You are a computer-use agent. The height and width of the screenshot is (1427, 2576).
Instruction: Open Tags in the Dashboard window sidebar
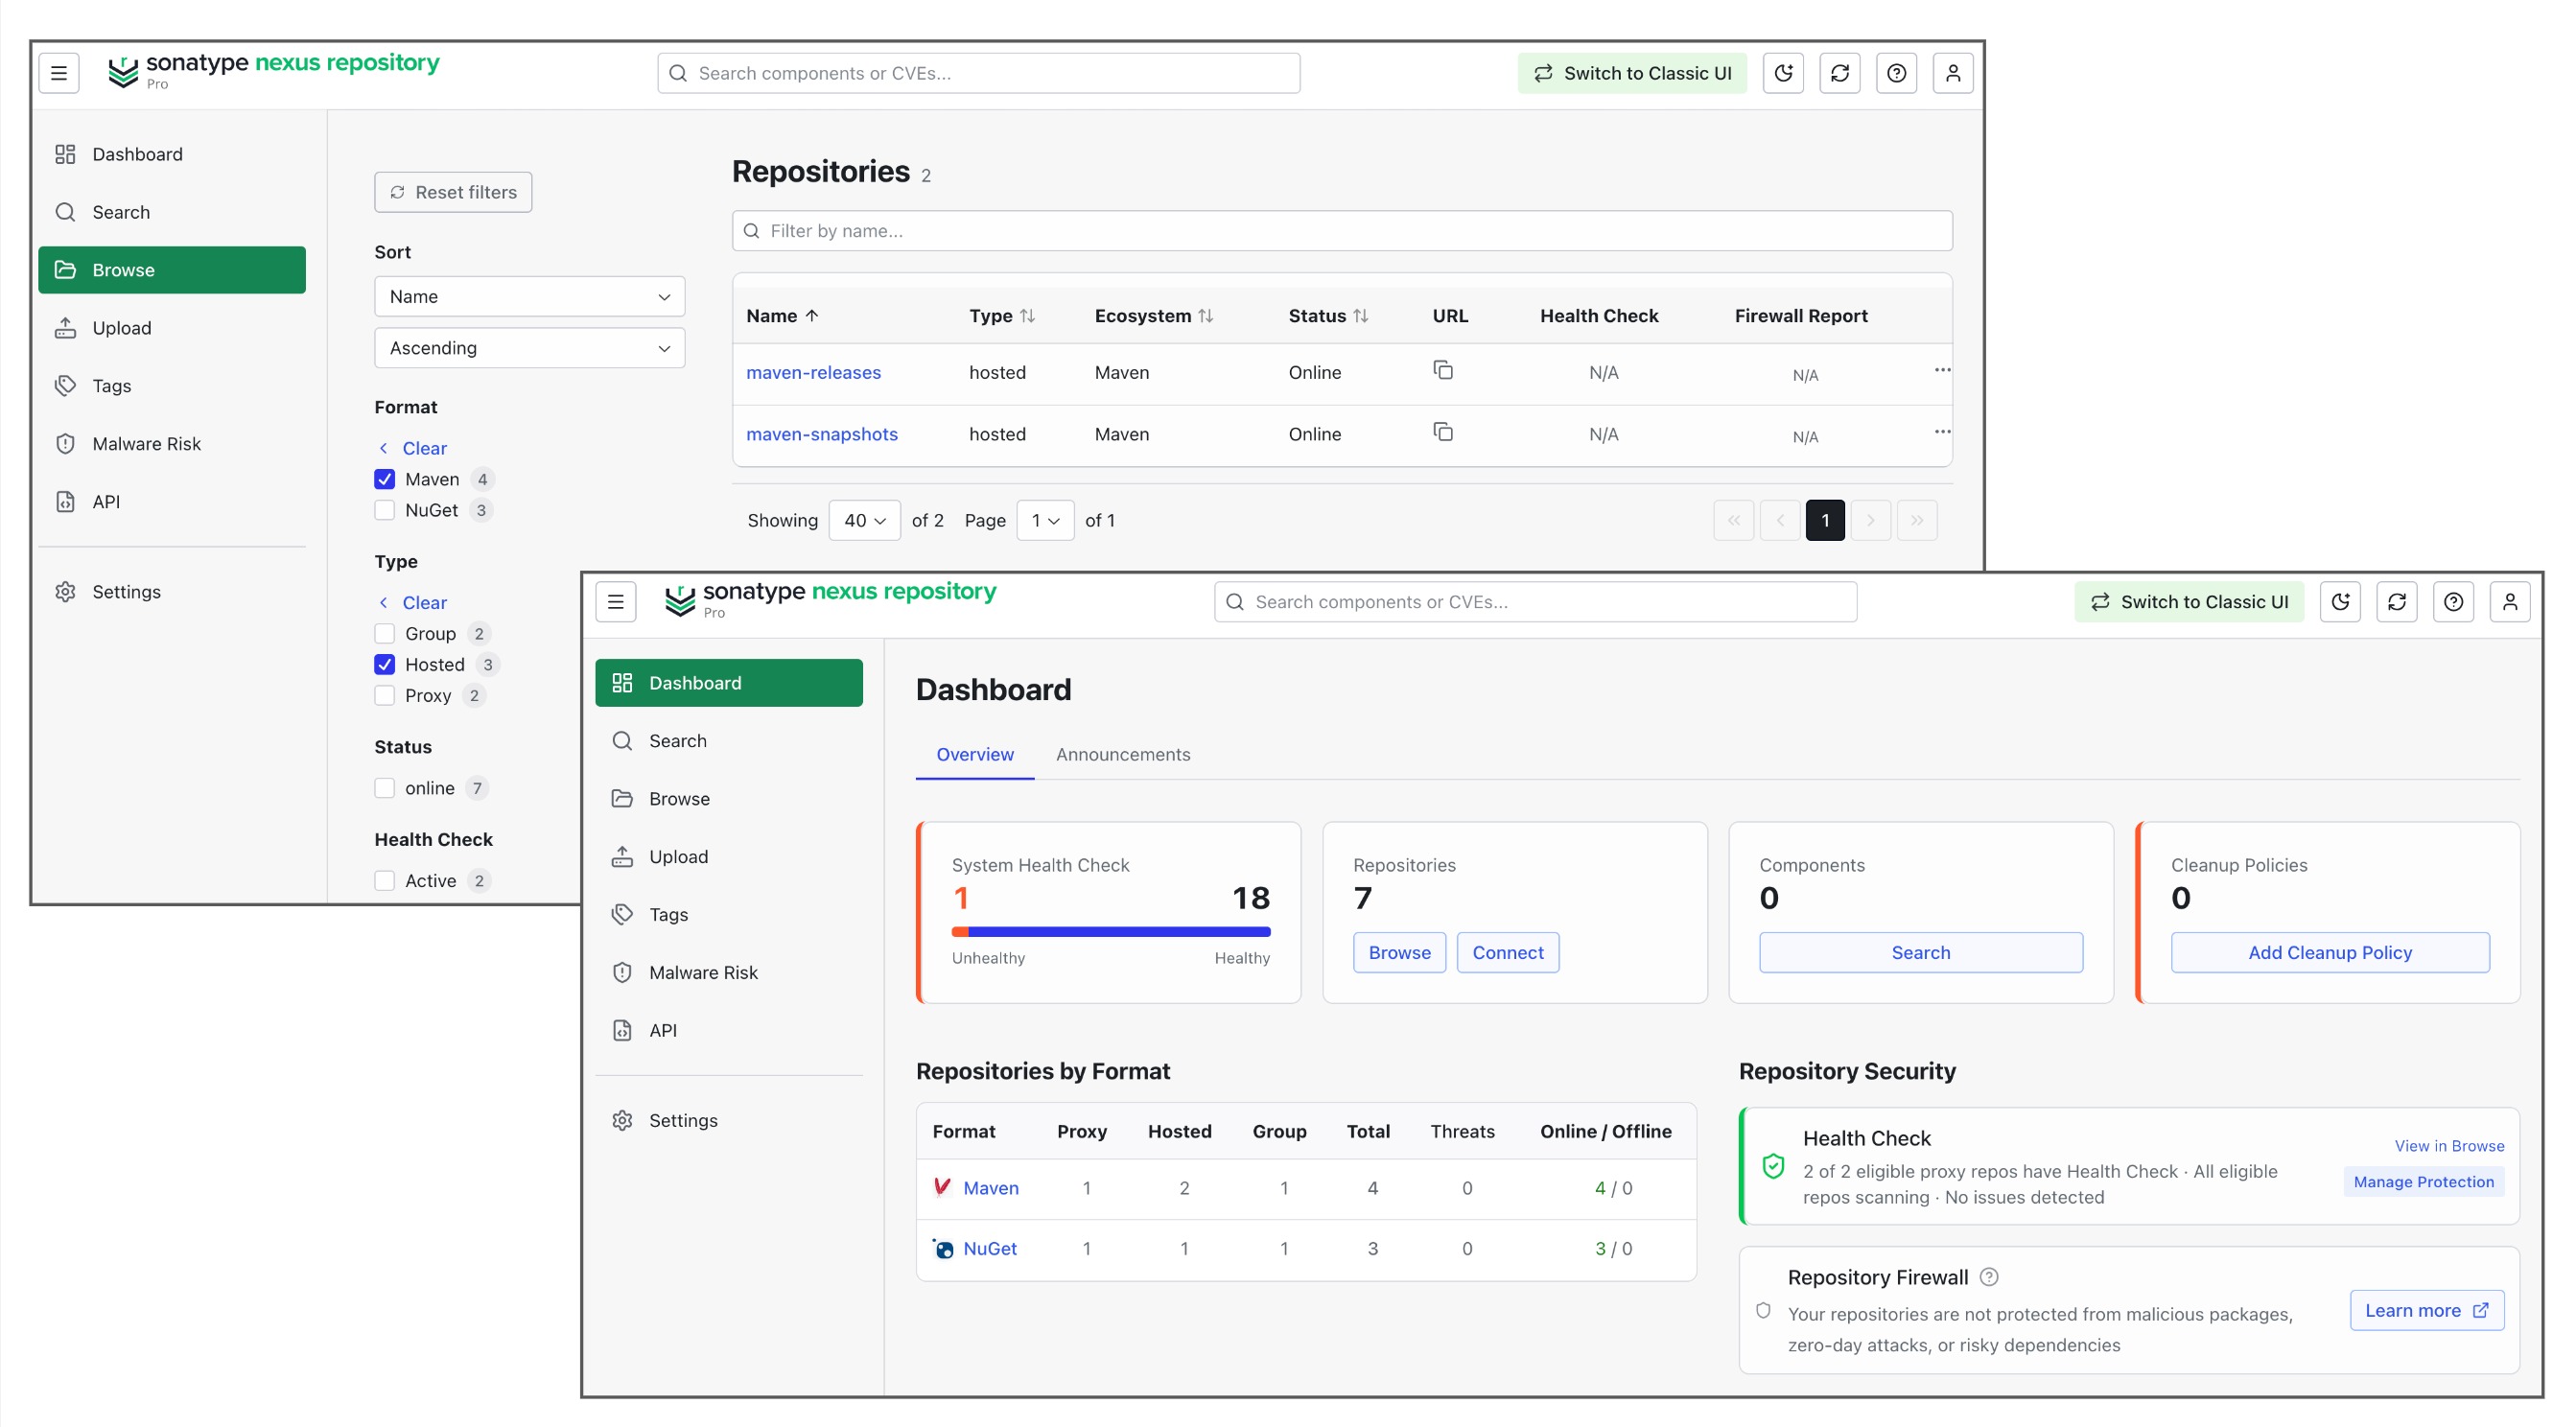point(729,915)
